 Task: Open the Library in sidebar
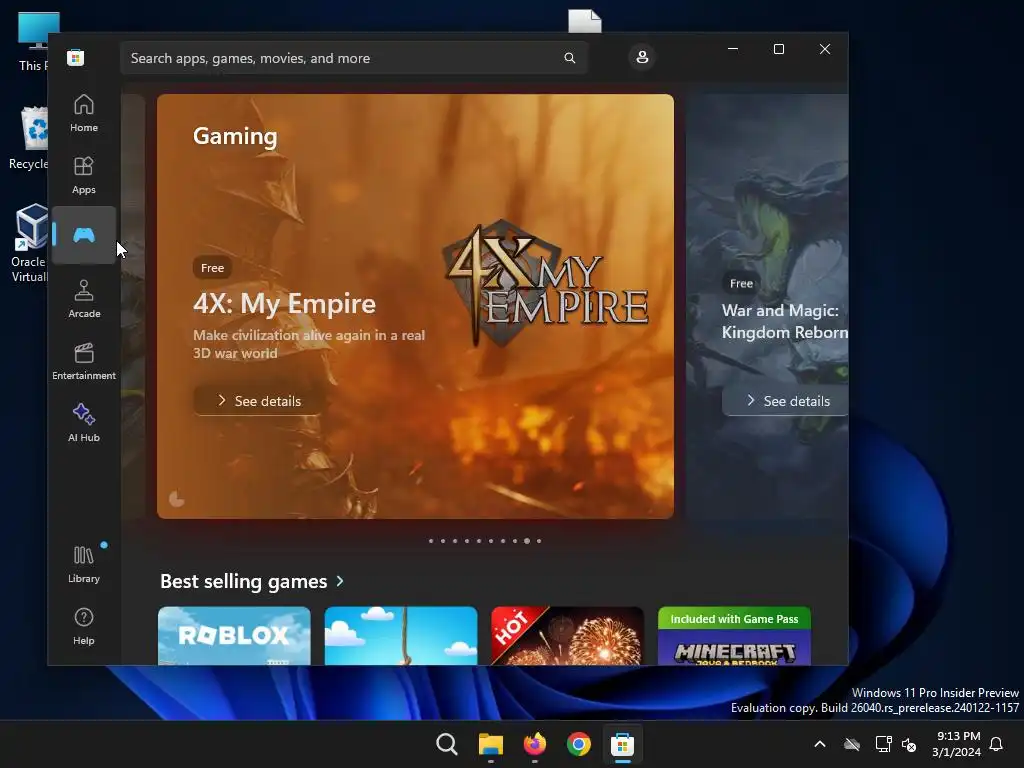pyautogui.click(x=84, y=564)
